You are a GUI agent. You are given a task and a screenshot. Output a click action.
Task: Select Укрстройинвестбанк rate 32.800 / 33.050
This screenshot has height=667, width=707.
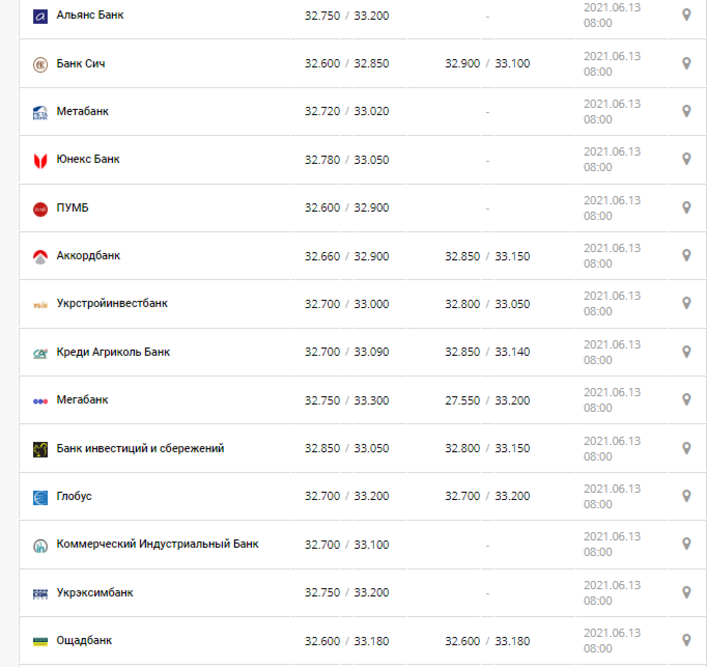click(x=487, y=304)
